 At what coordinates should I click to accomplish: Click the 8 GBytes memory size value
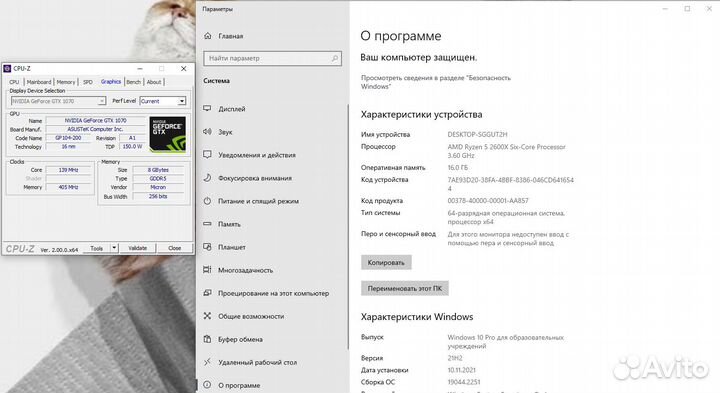(x=158, y=170)
